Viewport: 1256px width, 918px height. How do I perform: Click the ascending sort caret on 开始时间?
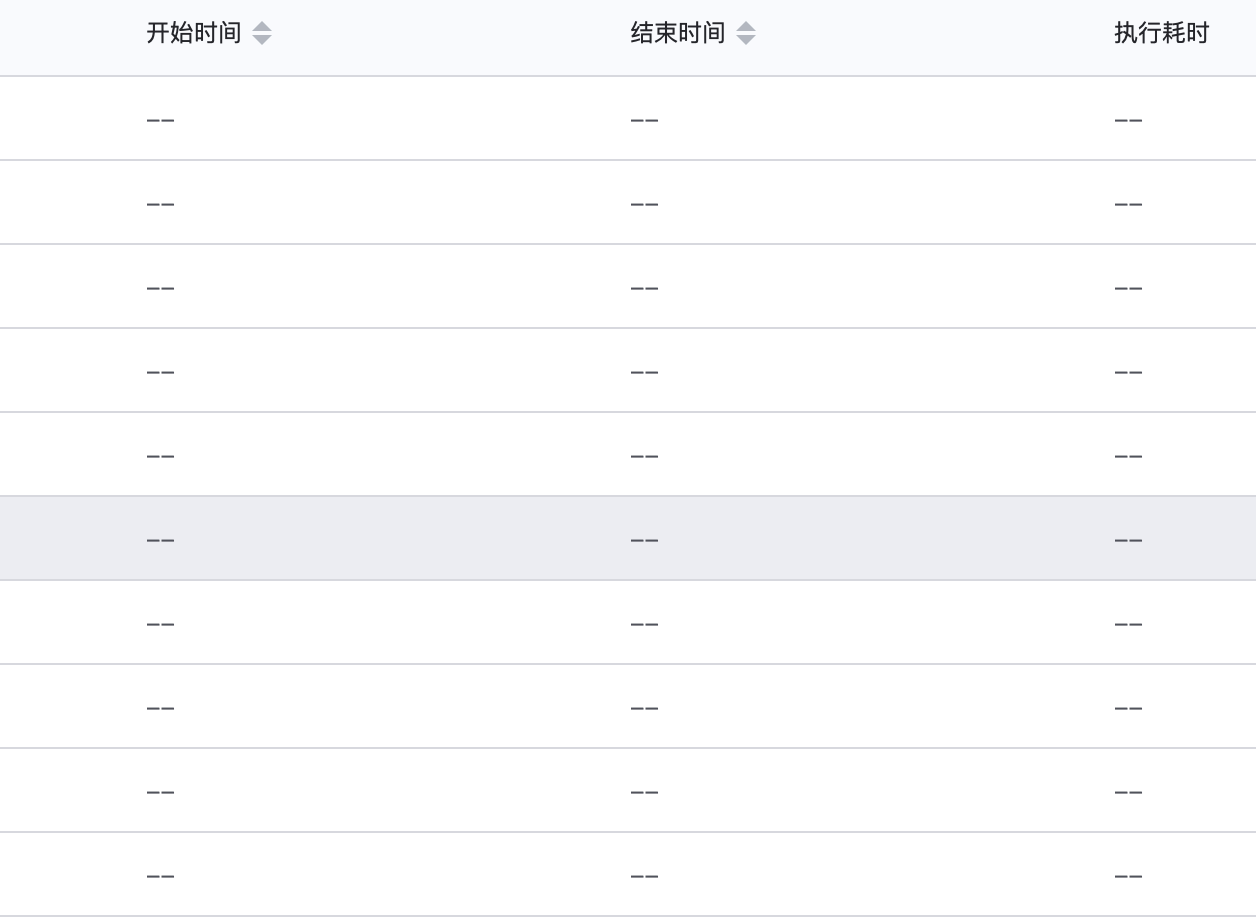point(261,27)
